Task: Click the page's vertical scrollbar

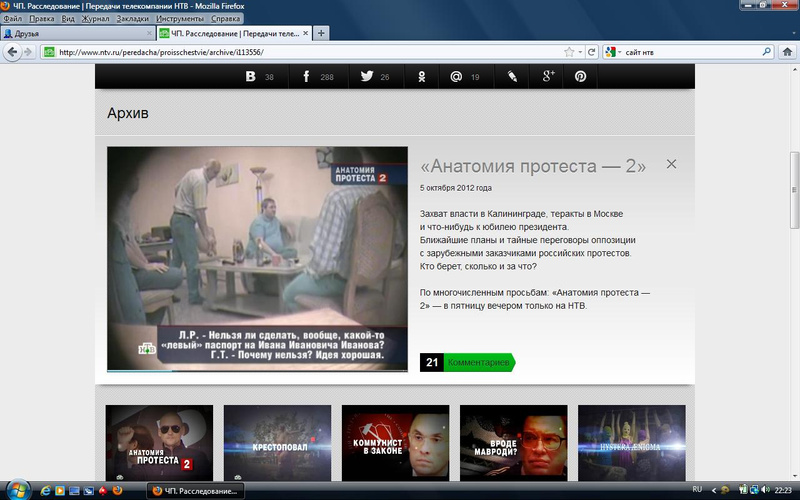Action: pyautogui.click(x=794, y=180)
